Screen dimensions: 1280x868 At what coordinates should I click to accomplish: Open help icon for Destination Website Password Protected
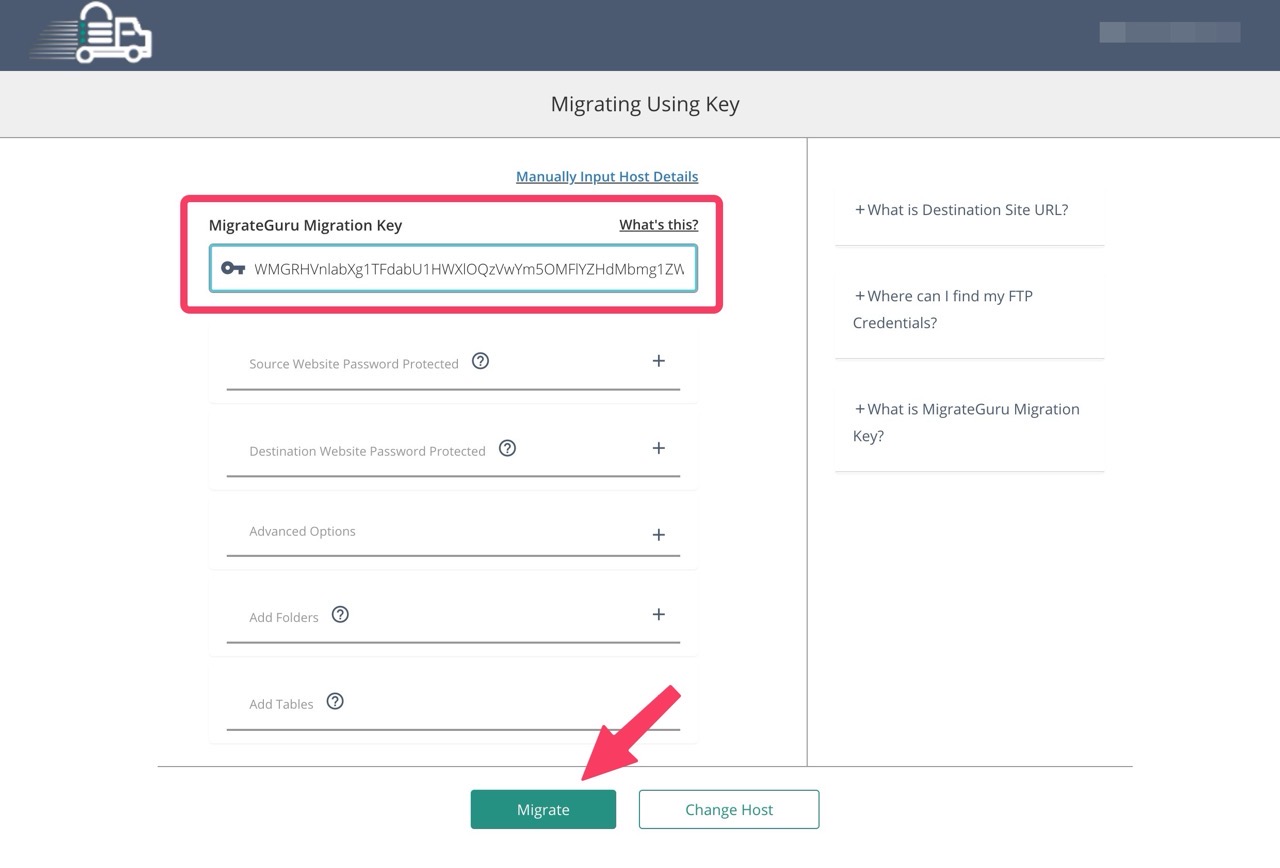507,448
